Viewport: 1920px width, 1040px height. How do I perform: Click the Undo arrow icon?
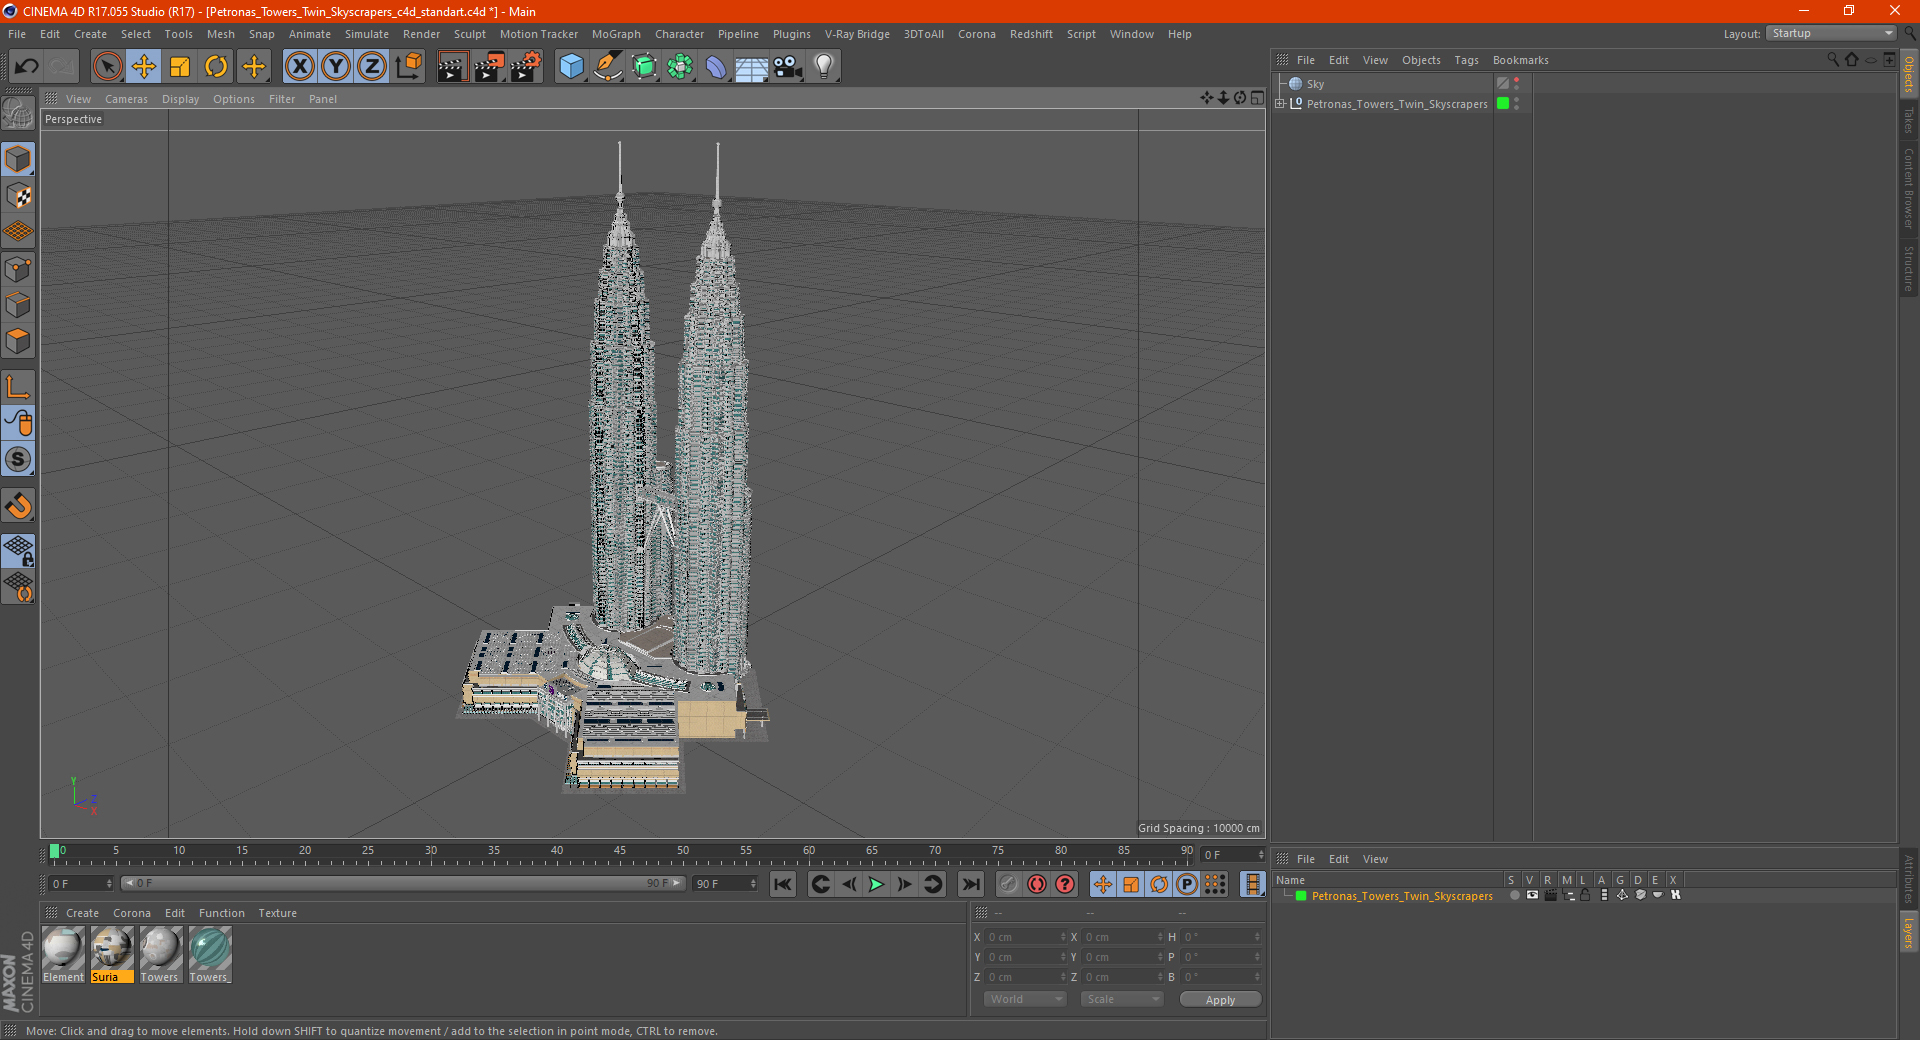27,67
